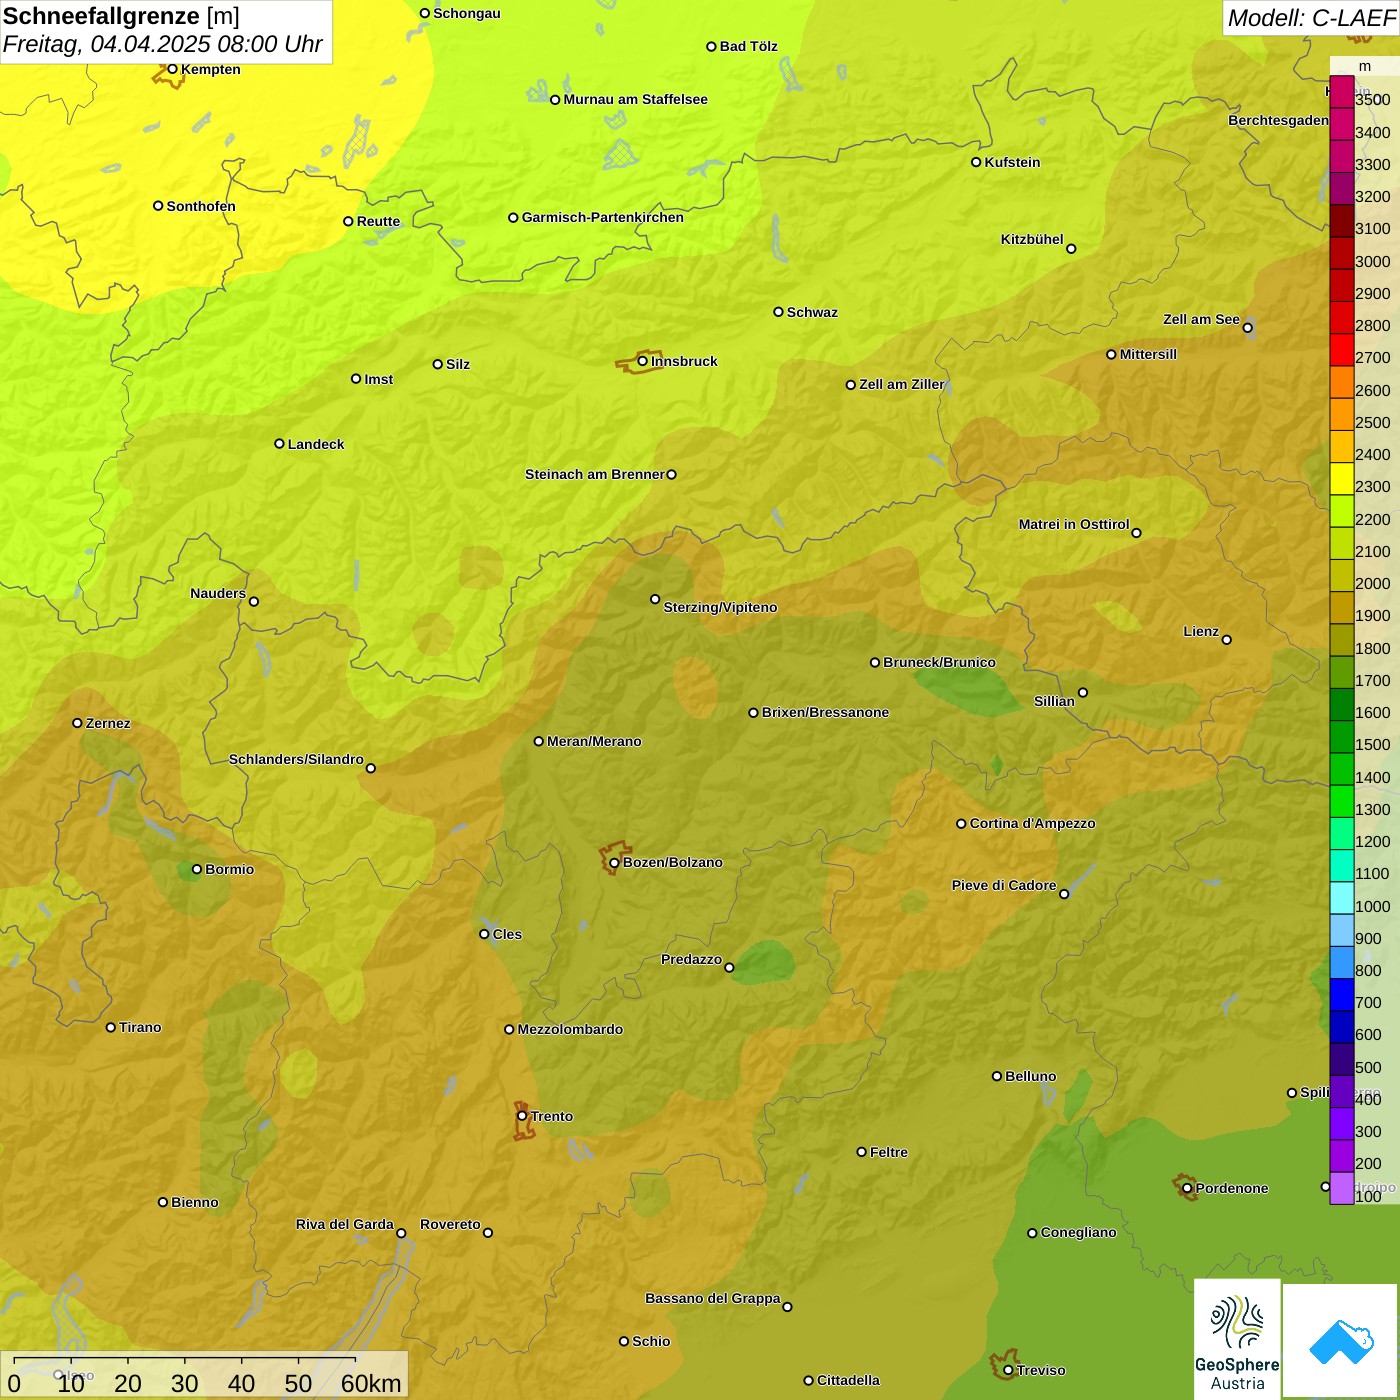1400x1400 pixels.
Task: Click the Schongau label
Action: pos(467,13)
